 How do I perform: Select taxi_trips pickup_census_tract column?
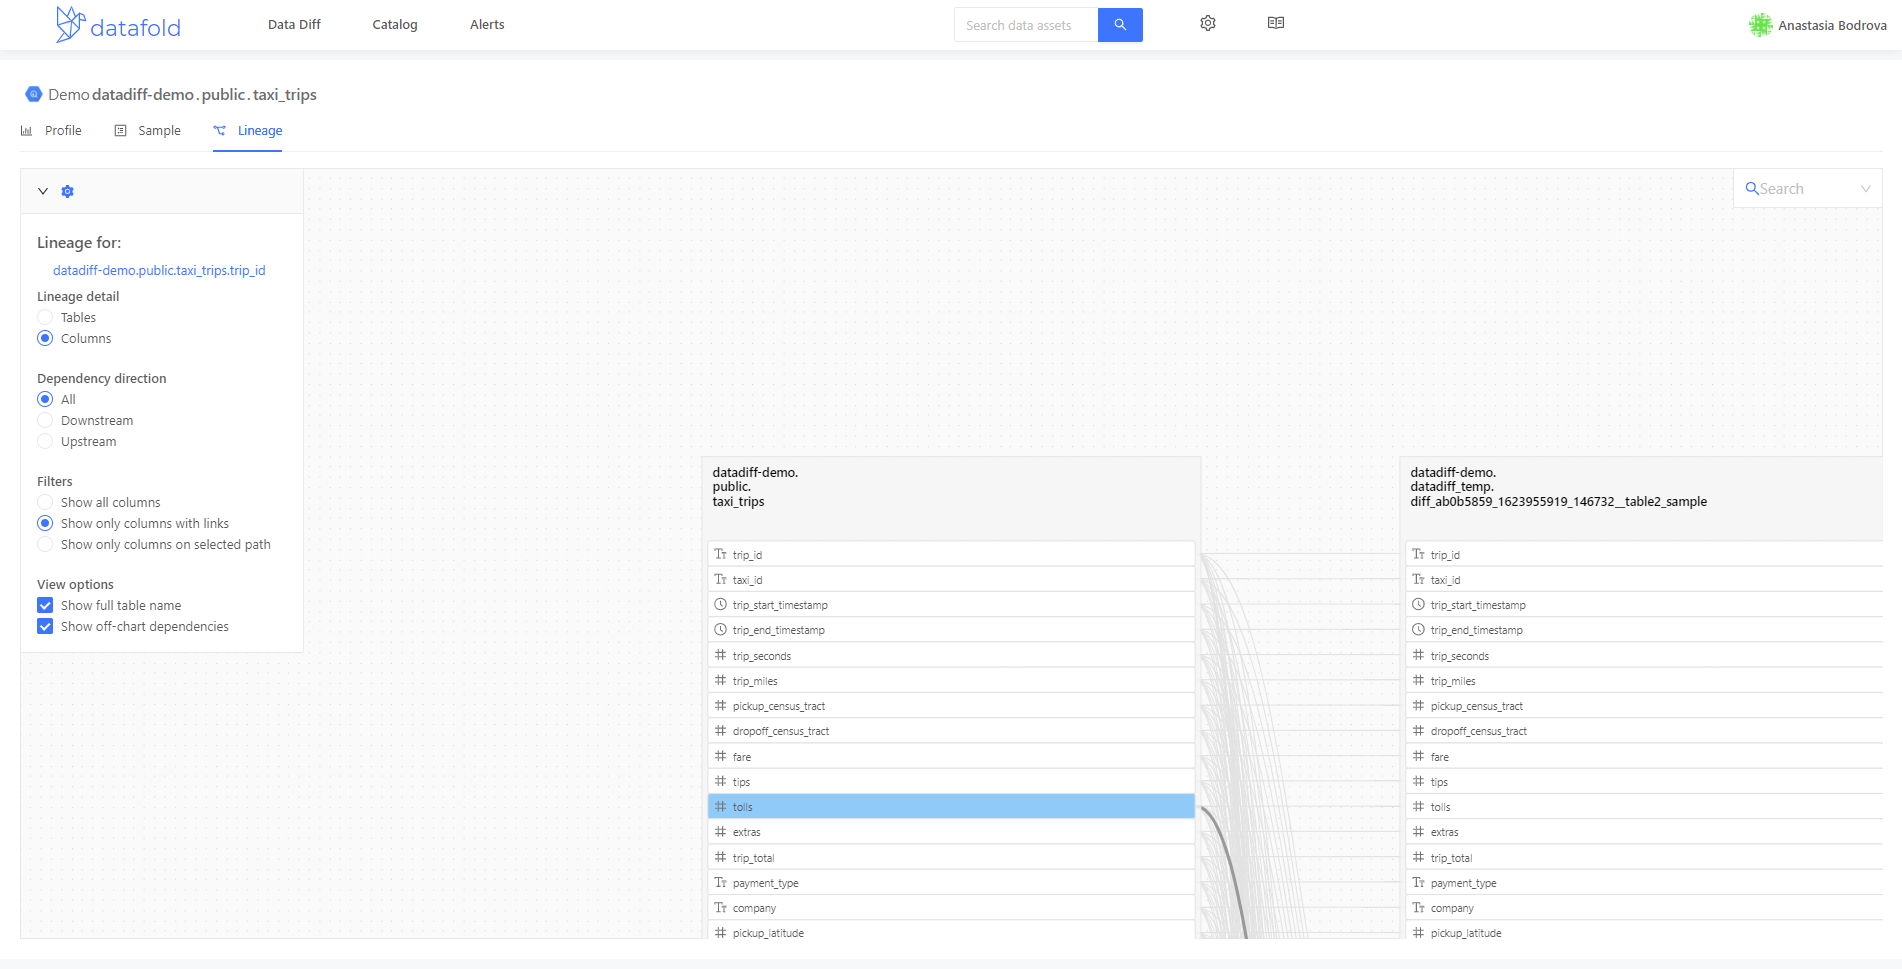(x=951, y=705)
